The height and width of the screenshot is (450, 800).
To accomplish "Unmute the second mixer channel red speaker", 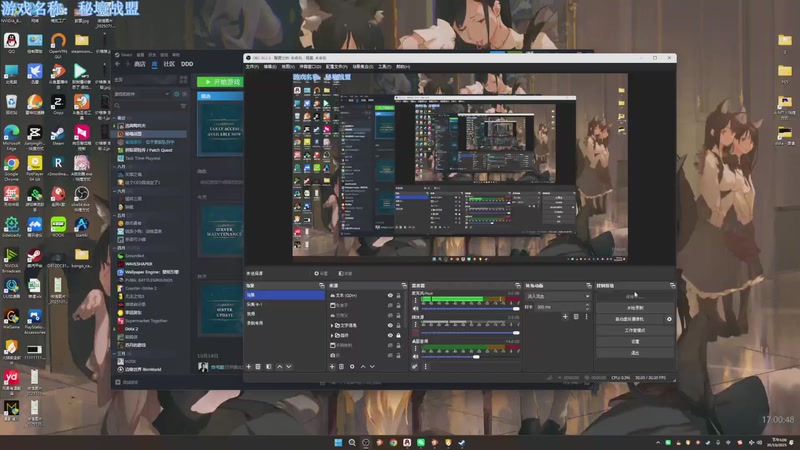I will 415,333.
